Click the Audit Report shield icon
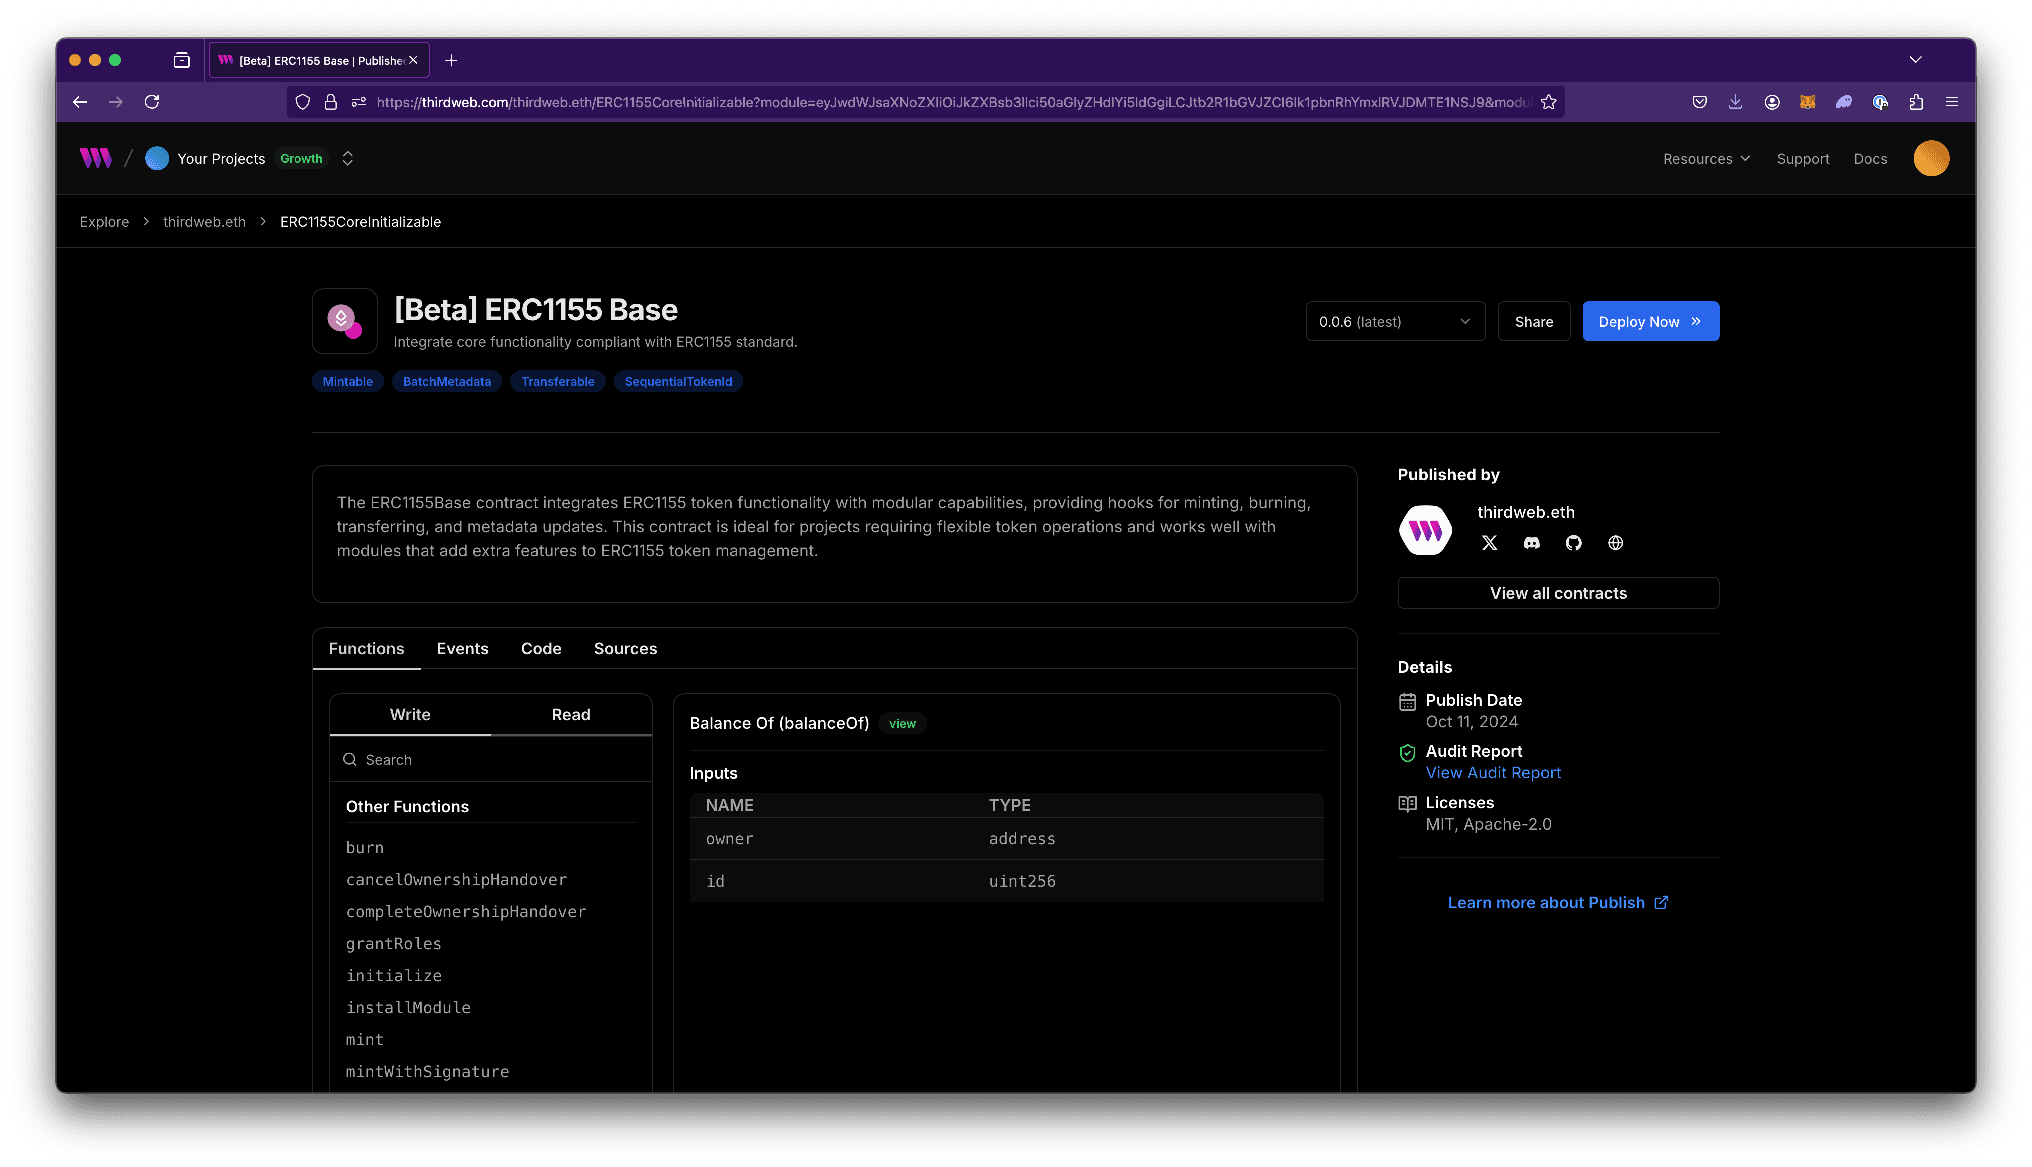The height and width of the screenshot is (1167, 2032). (x=1407, y=753)
